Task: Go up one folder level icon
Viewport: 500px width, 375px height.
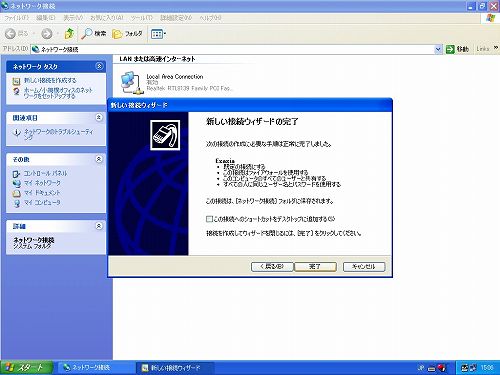Action: coord(69,33)
